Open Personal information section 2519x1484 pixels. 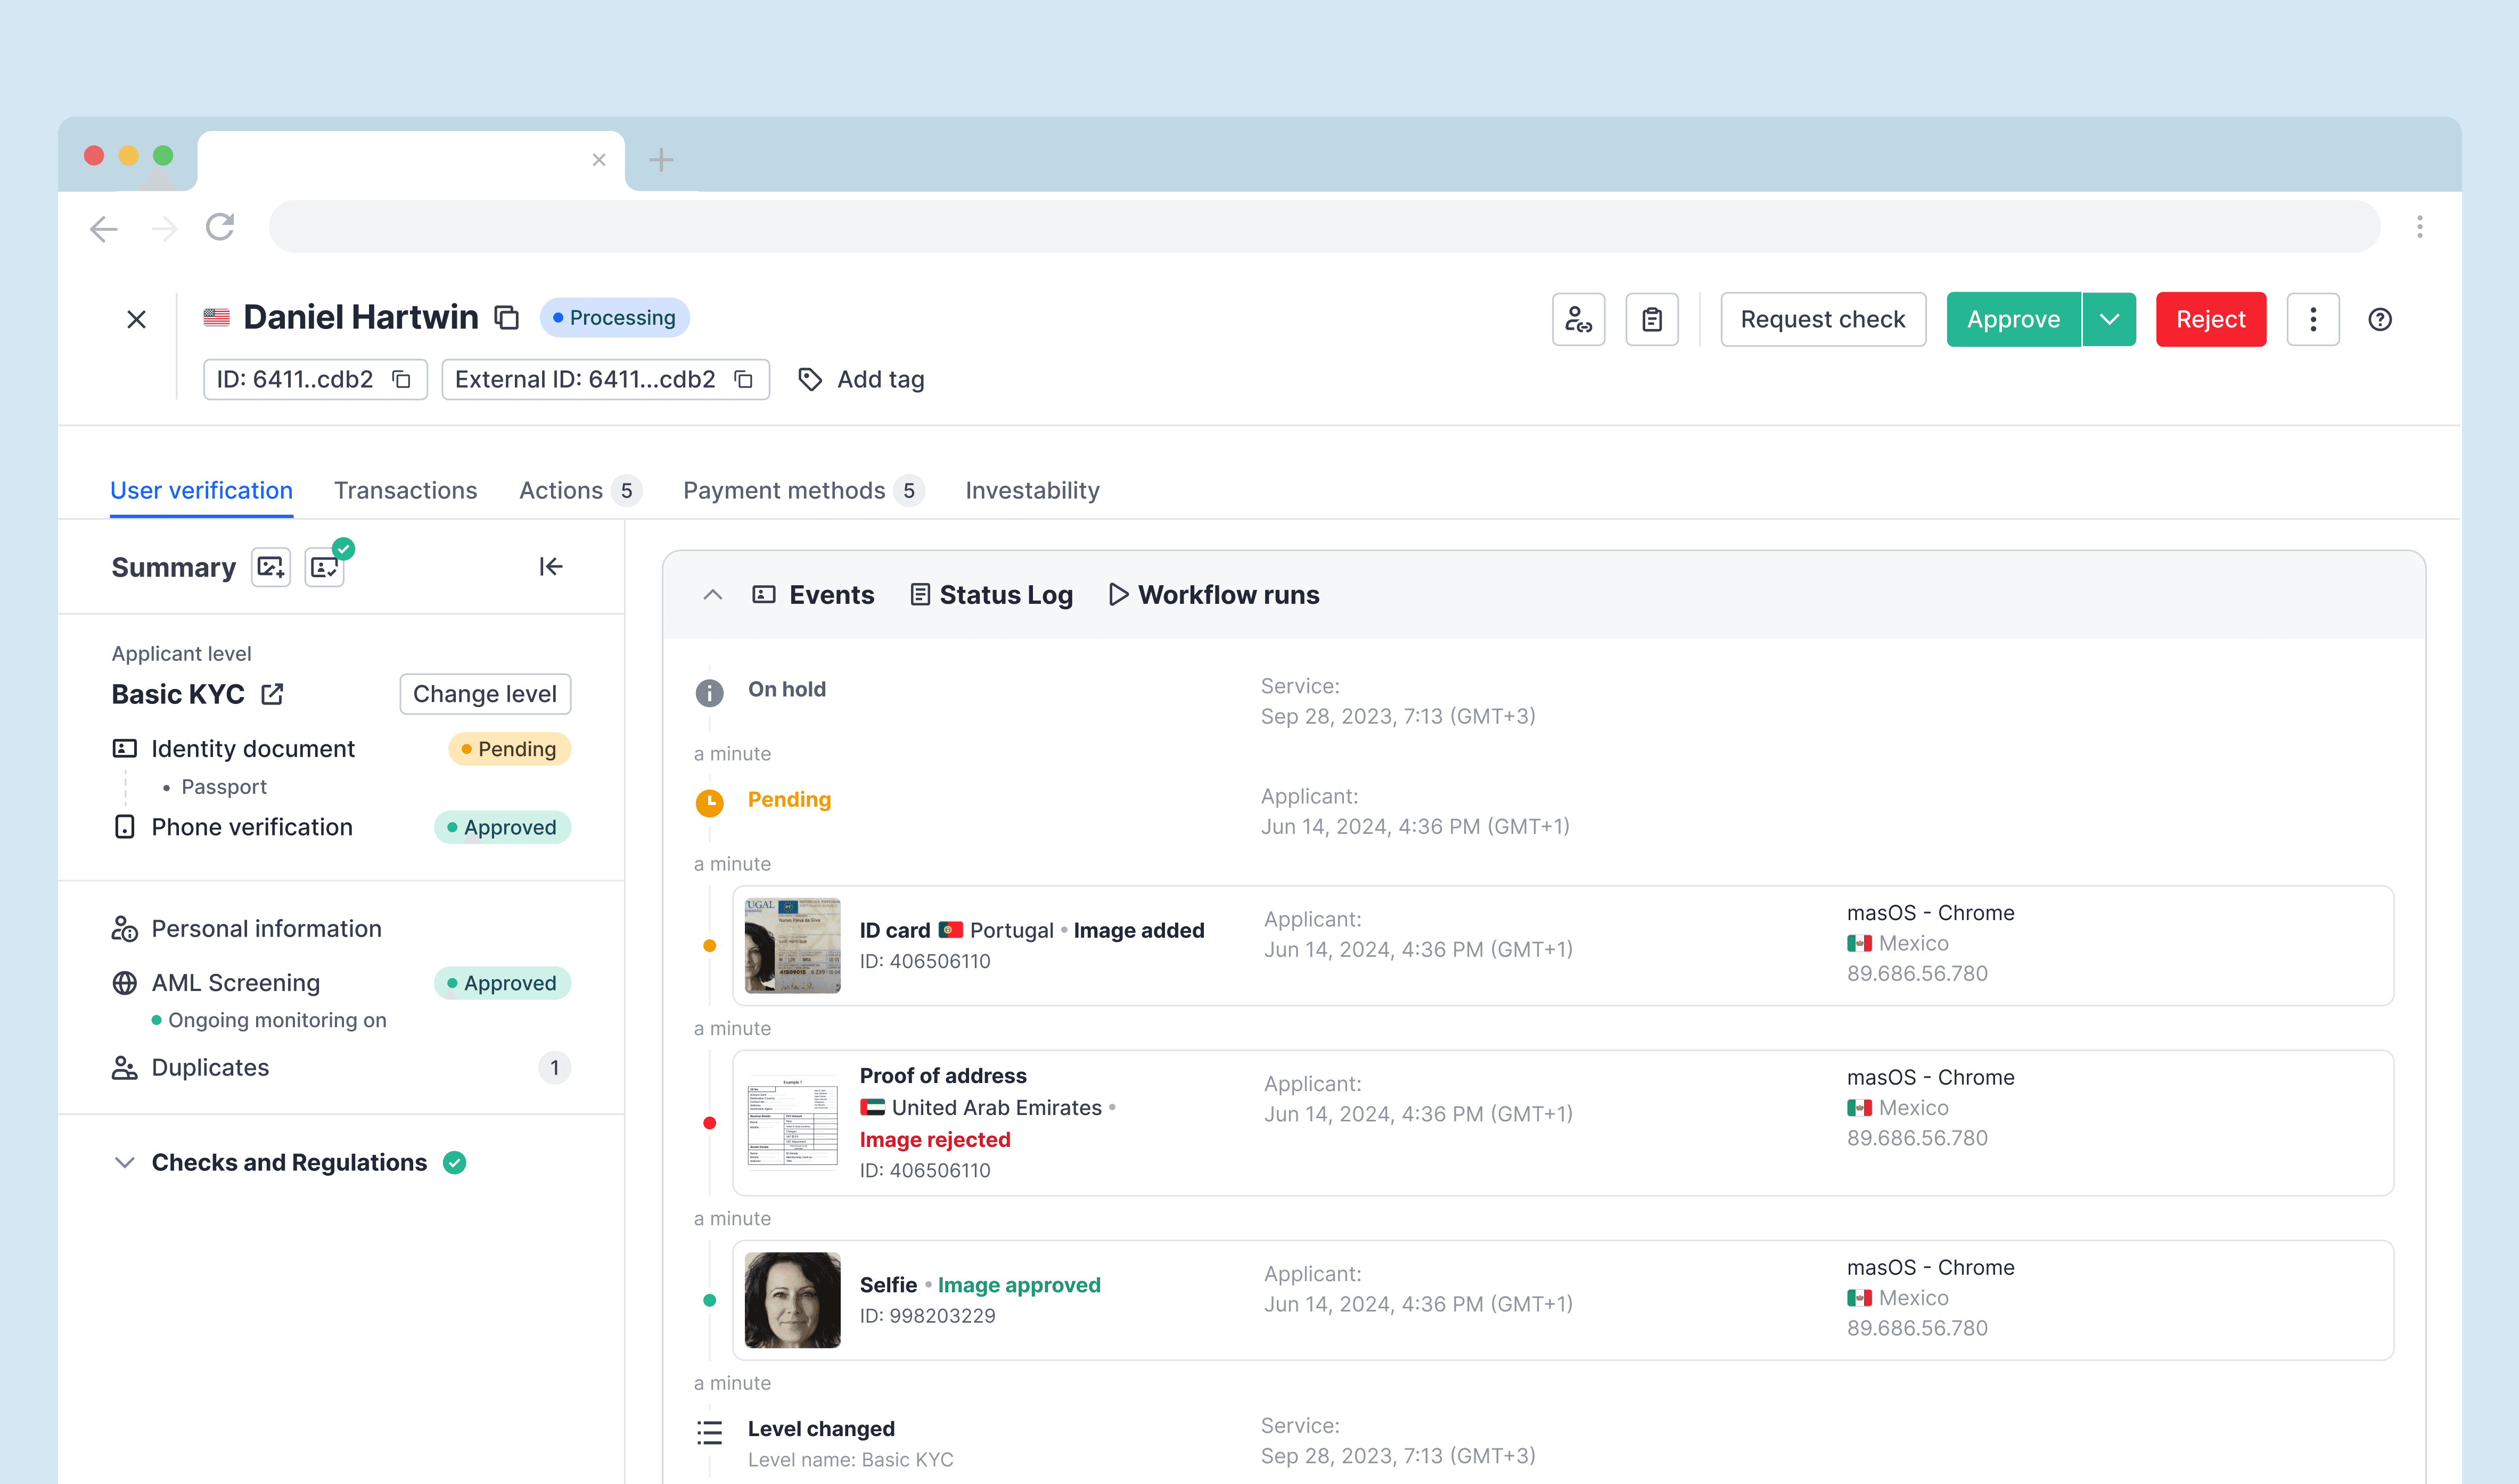pos(266,929)
